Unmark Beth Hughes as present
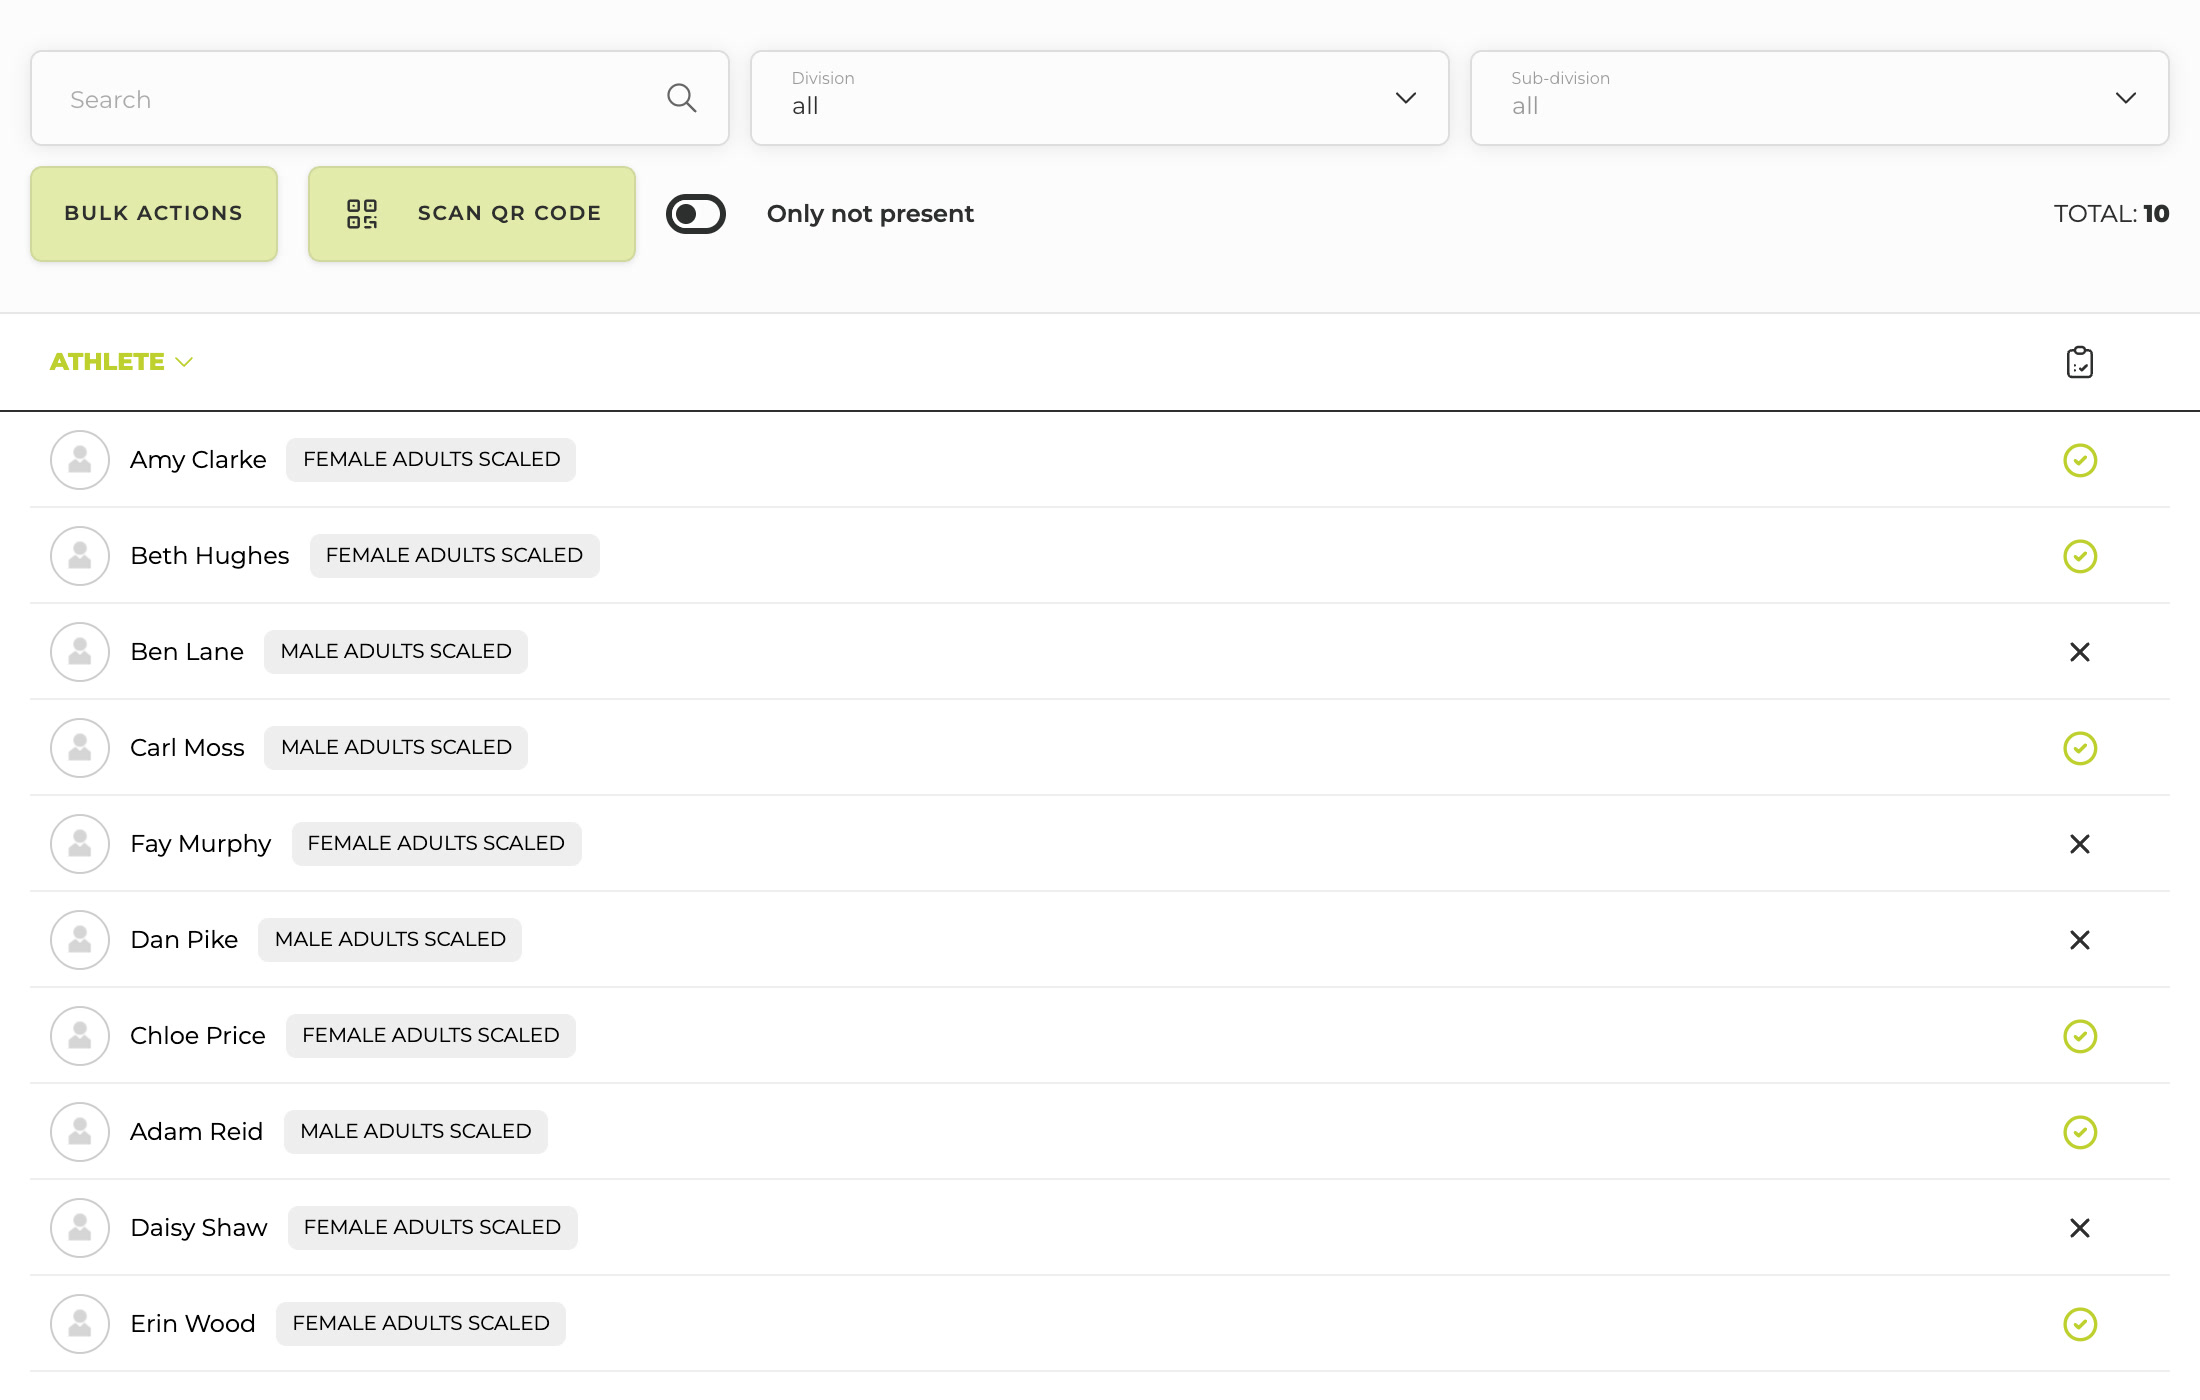2200x1400 pixels. [2080, 556]
